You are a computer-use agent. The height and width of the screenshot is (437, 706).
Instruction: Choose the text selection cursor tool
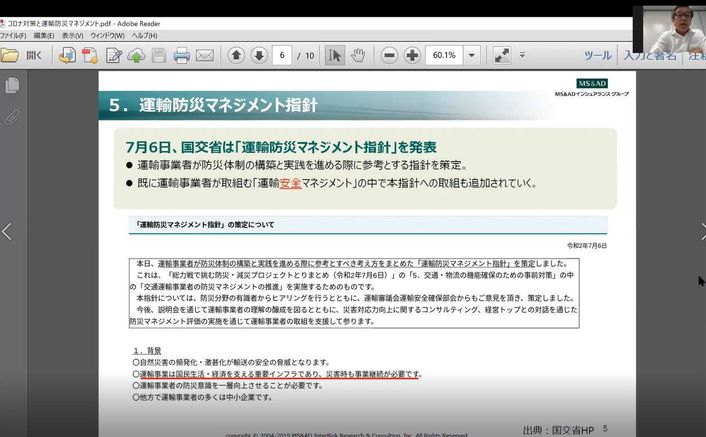click(x=336, y=55)
